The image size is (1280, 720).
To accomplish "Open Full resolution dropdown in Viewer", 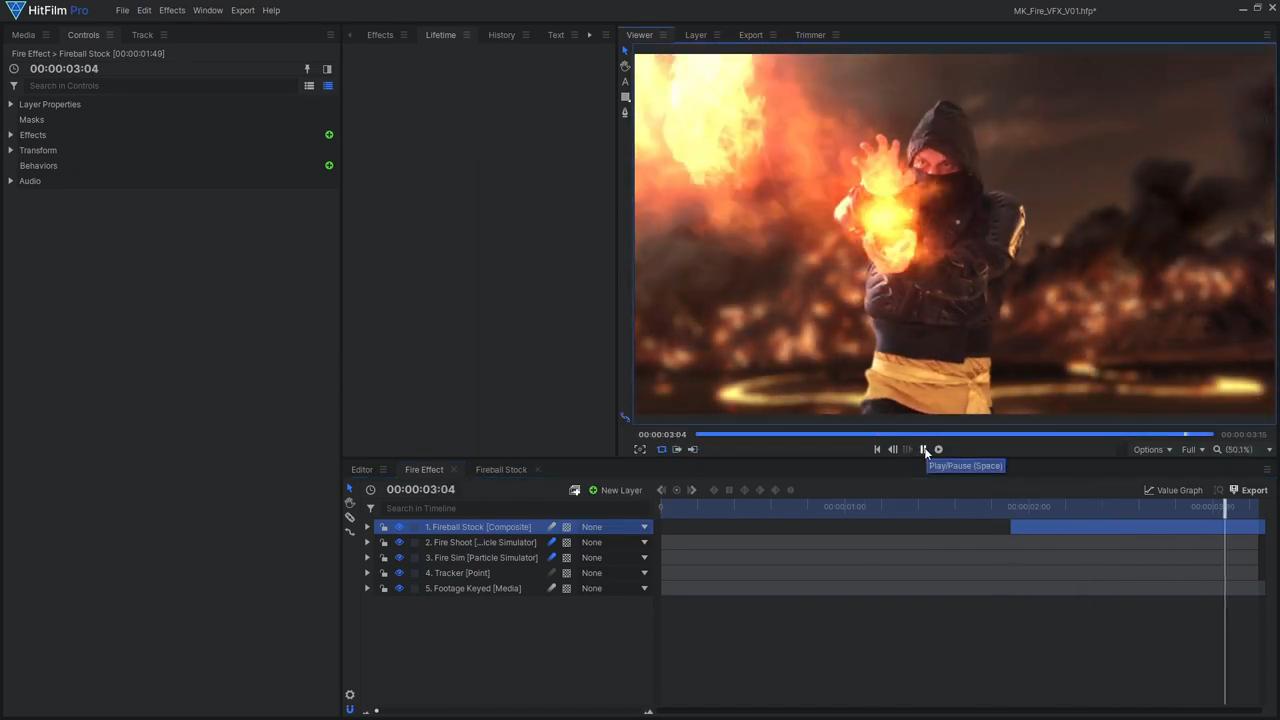I will [1193, 450].
